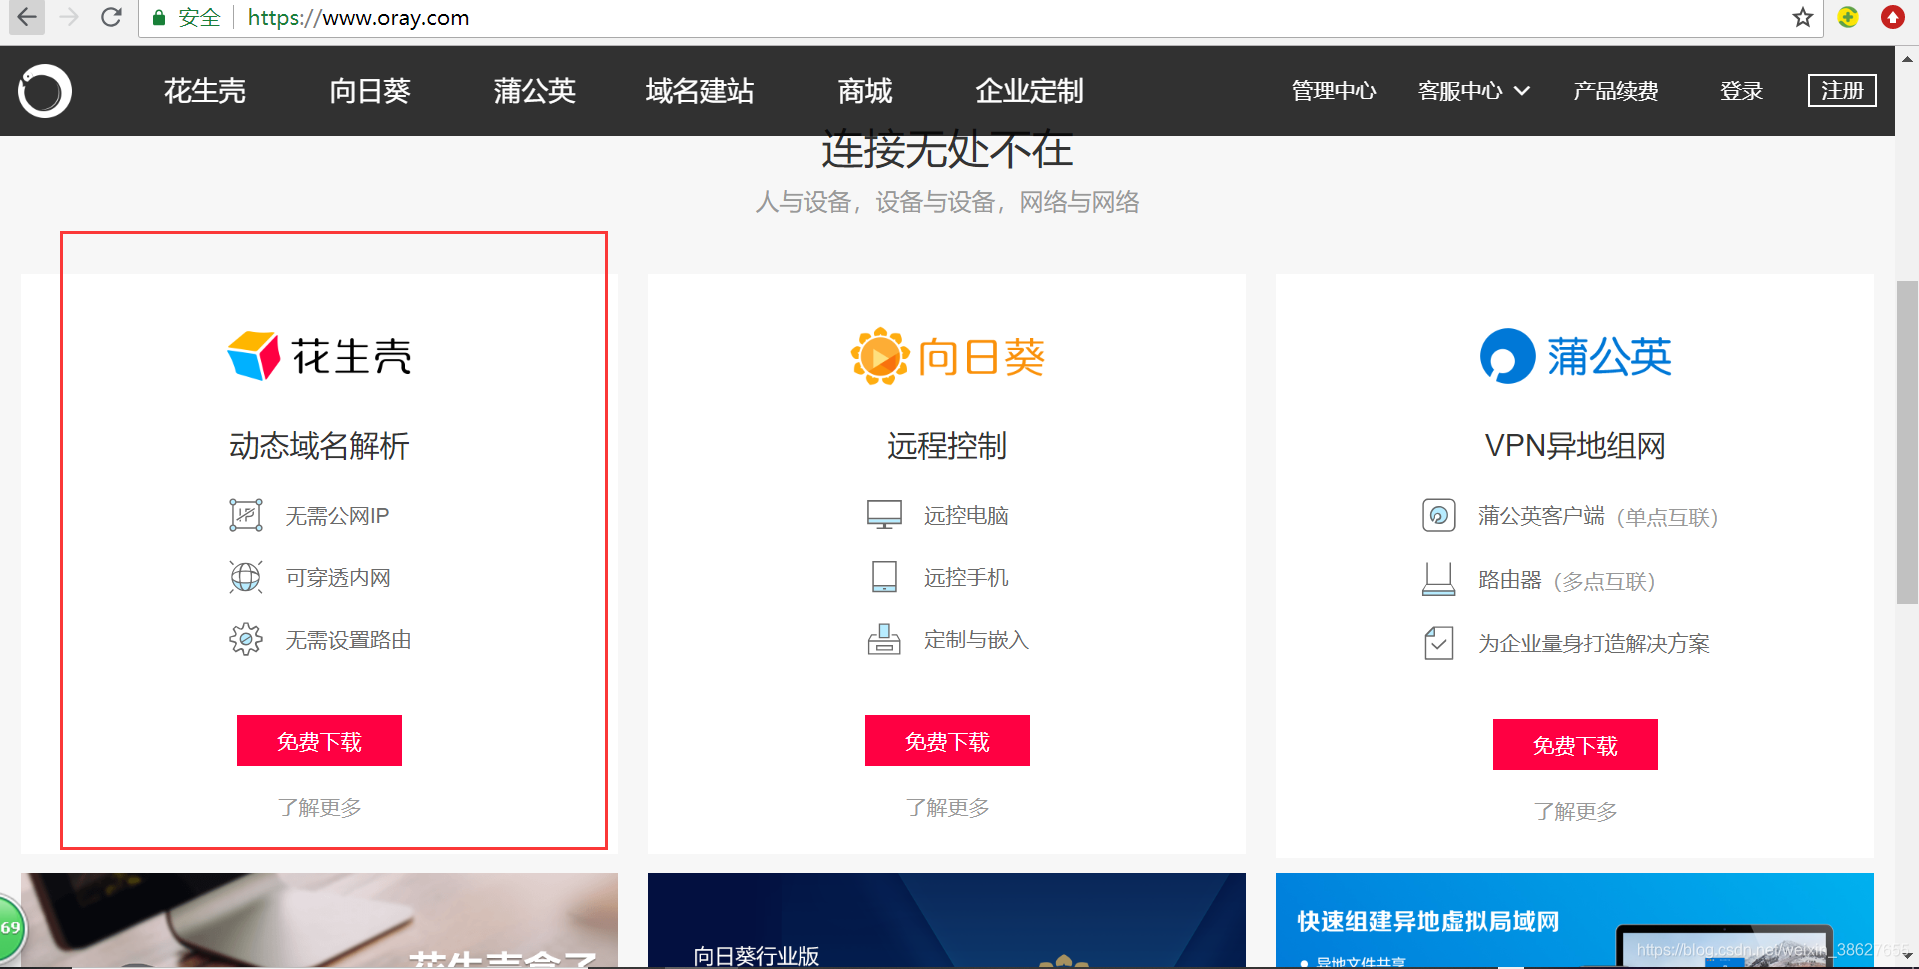This screenshot has height=969, width=1919.
Task: Click the 路由器 (多点互联) text
Action: tap(1567, 581)
